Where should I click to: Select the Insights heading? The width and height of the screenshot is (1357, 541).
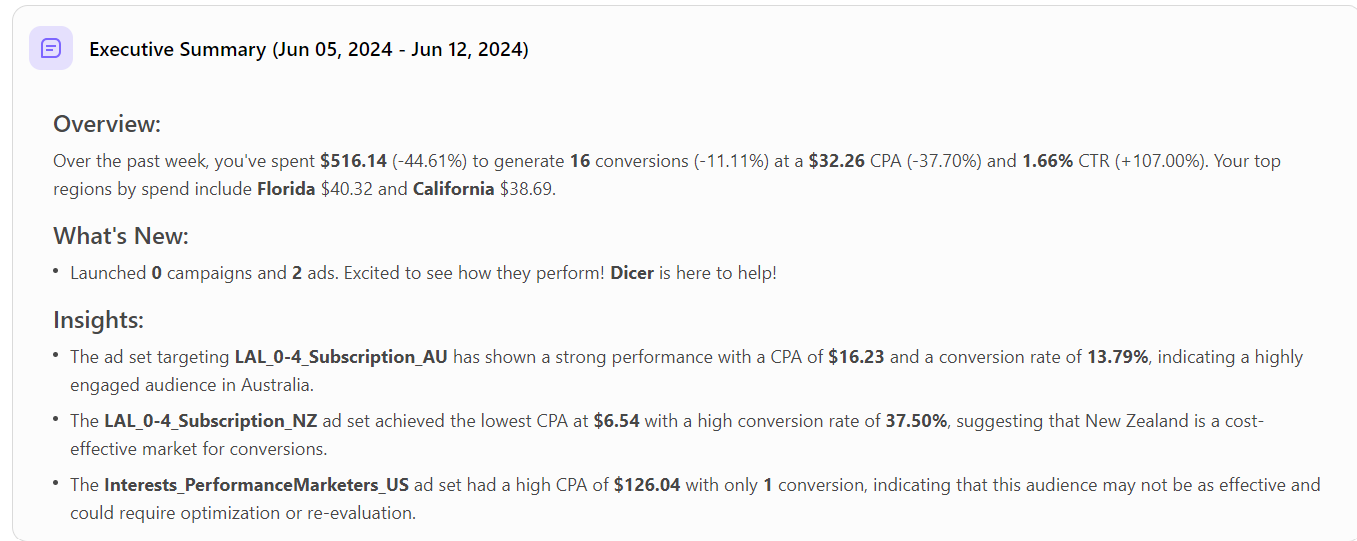[x=99, y=320]
